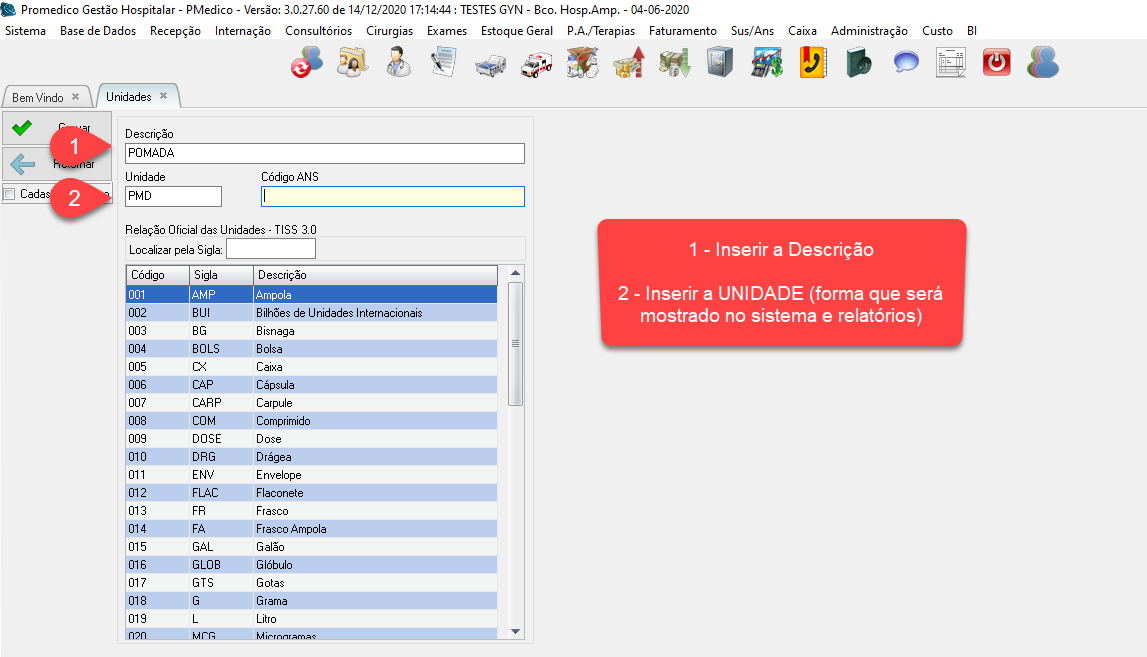
Task: Click the phone book icon
Action: pyautogui.click(x=812, y=62)
